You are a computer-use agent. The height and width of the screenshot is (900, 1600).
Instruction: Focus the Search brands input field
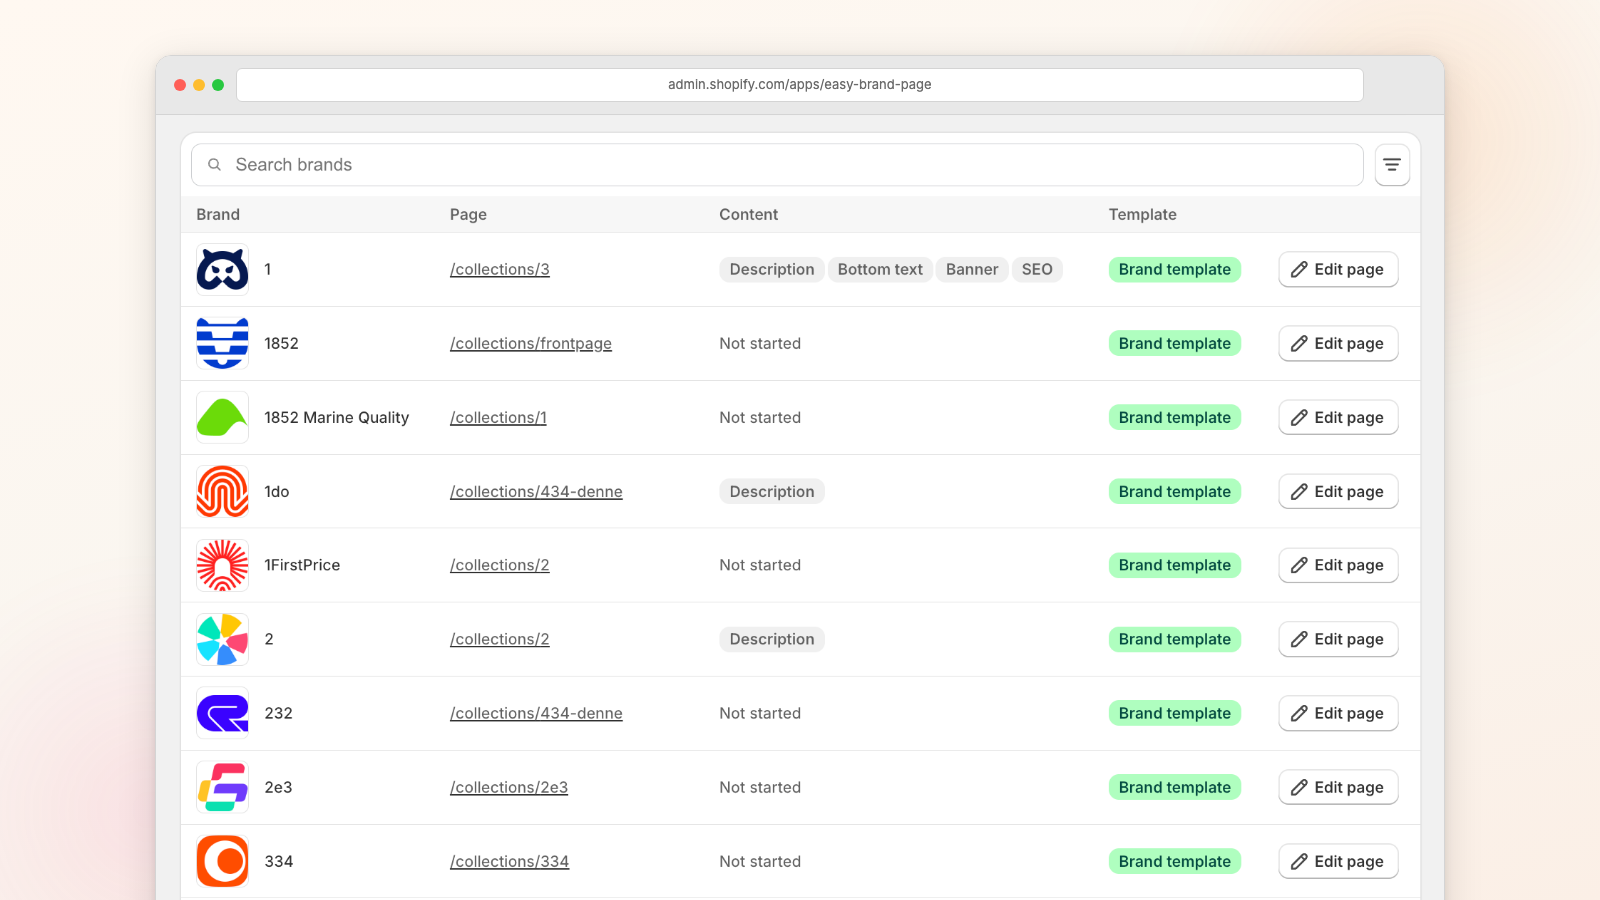pyautogui.click(x=777, y=165)
